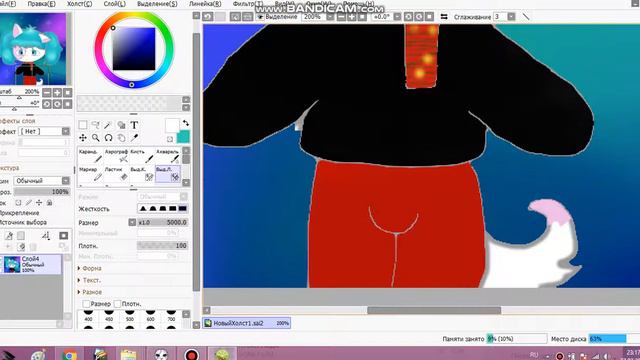
Task: Toggle transparent color mode under swatches
Action: tap(170, 139)
